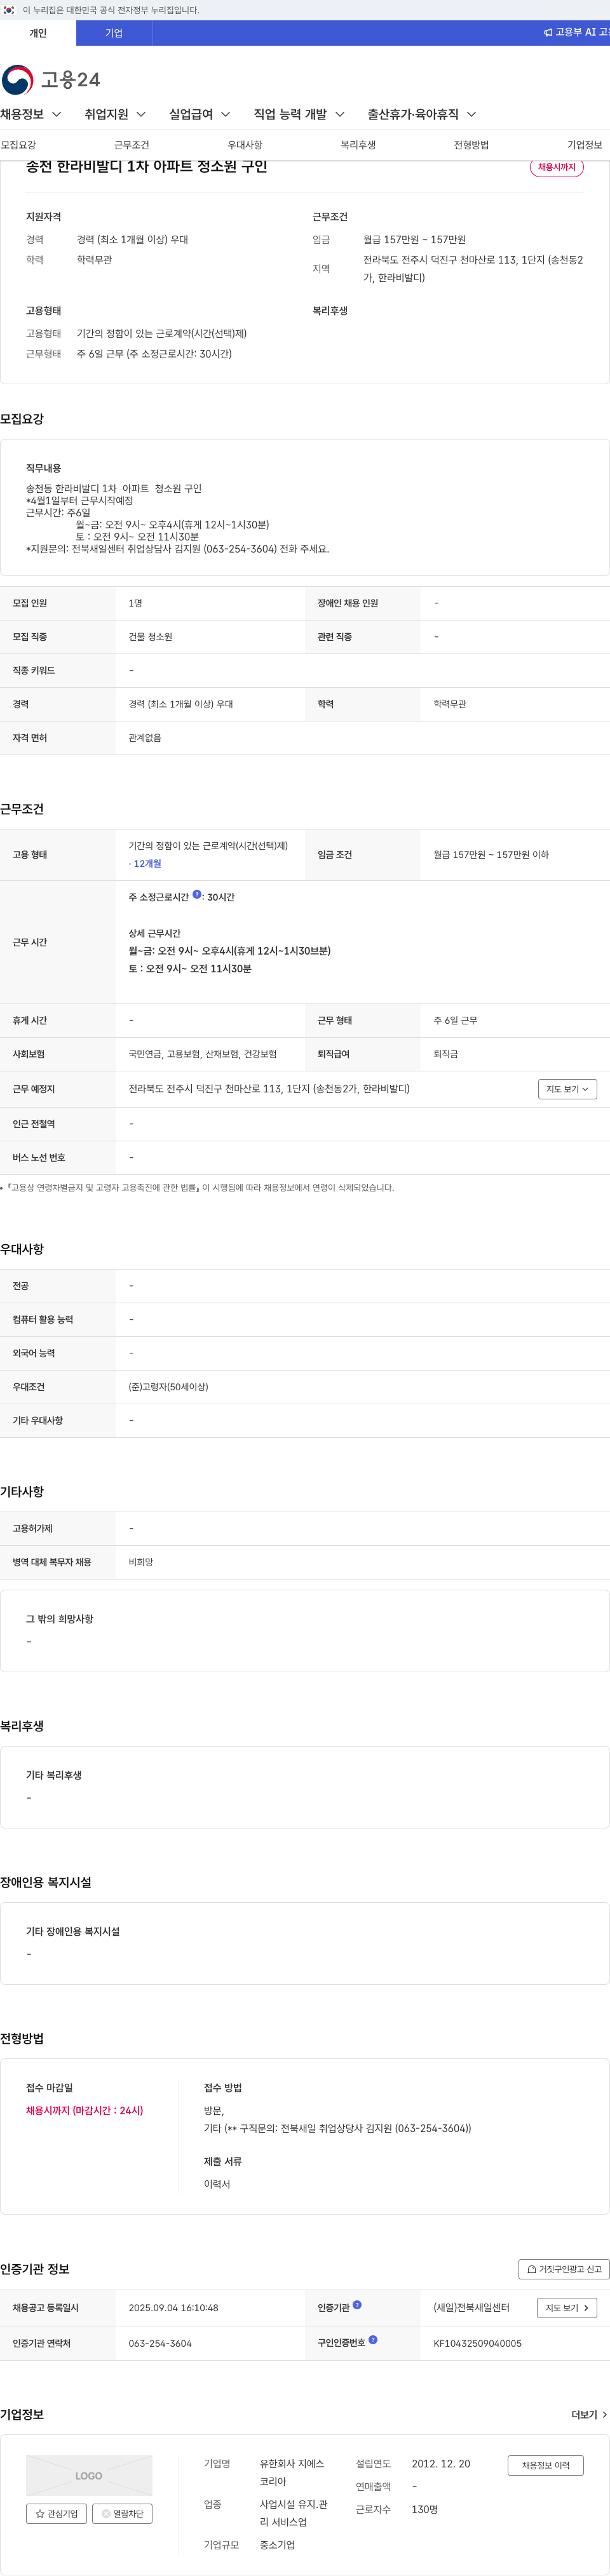Click 퇴직금 value in 퇴직급여 row
This screenshot has height=2576, width=610.
(x=446, y=1054)
